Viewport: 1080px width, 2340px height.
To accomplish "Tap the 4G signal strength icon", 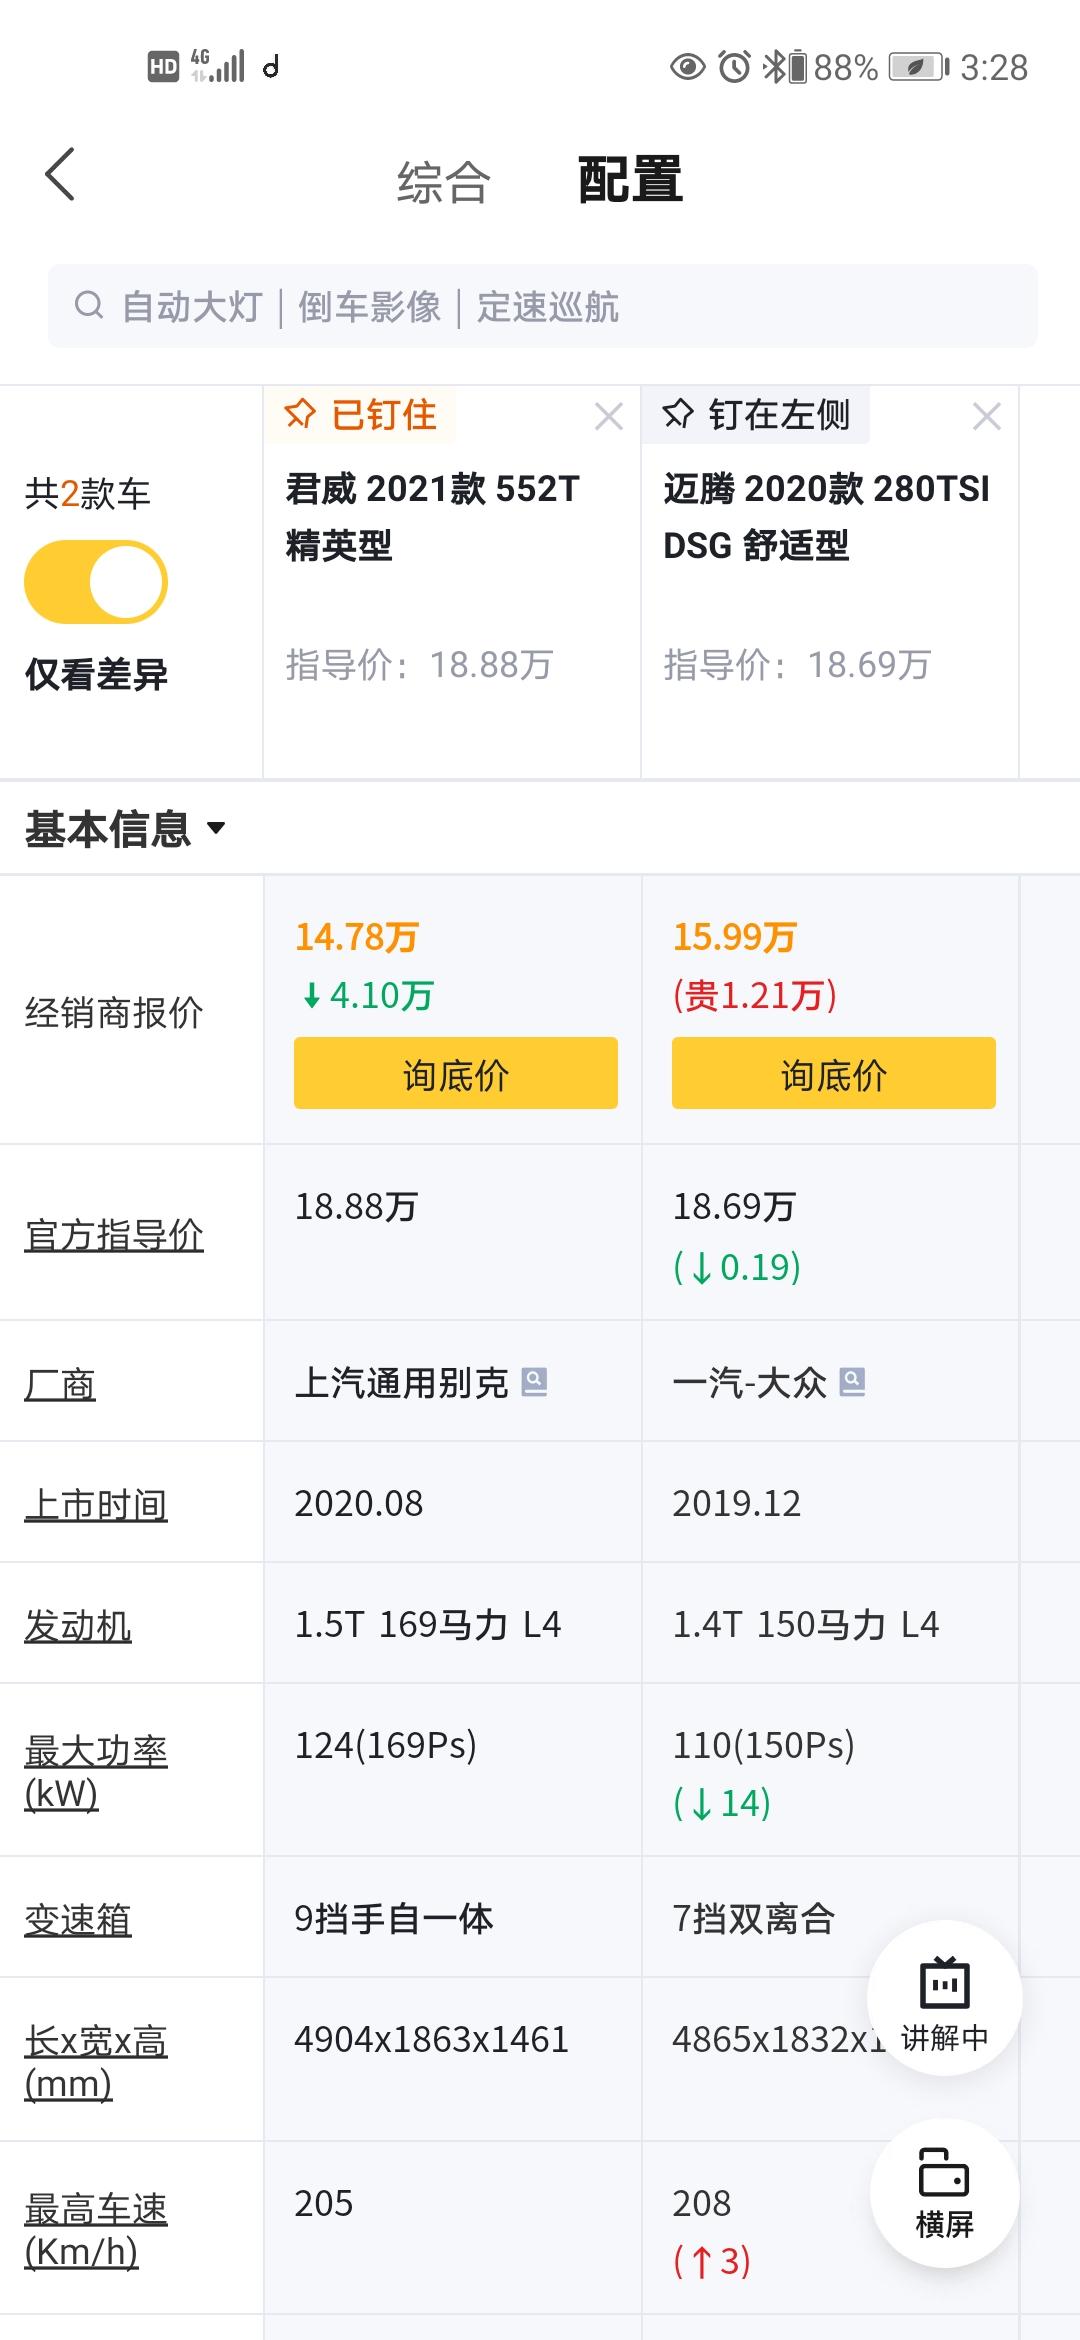I will [x=218, y=66].
